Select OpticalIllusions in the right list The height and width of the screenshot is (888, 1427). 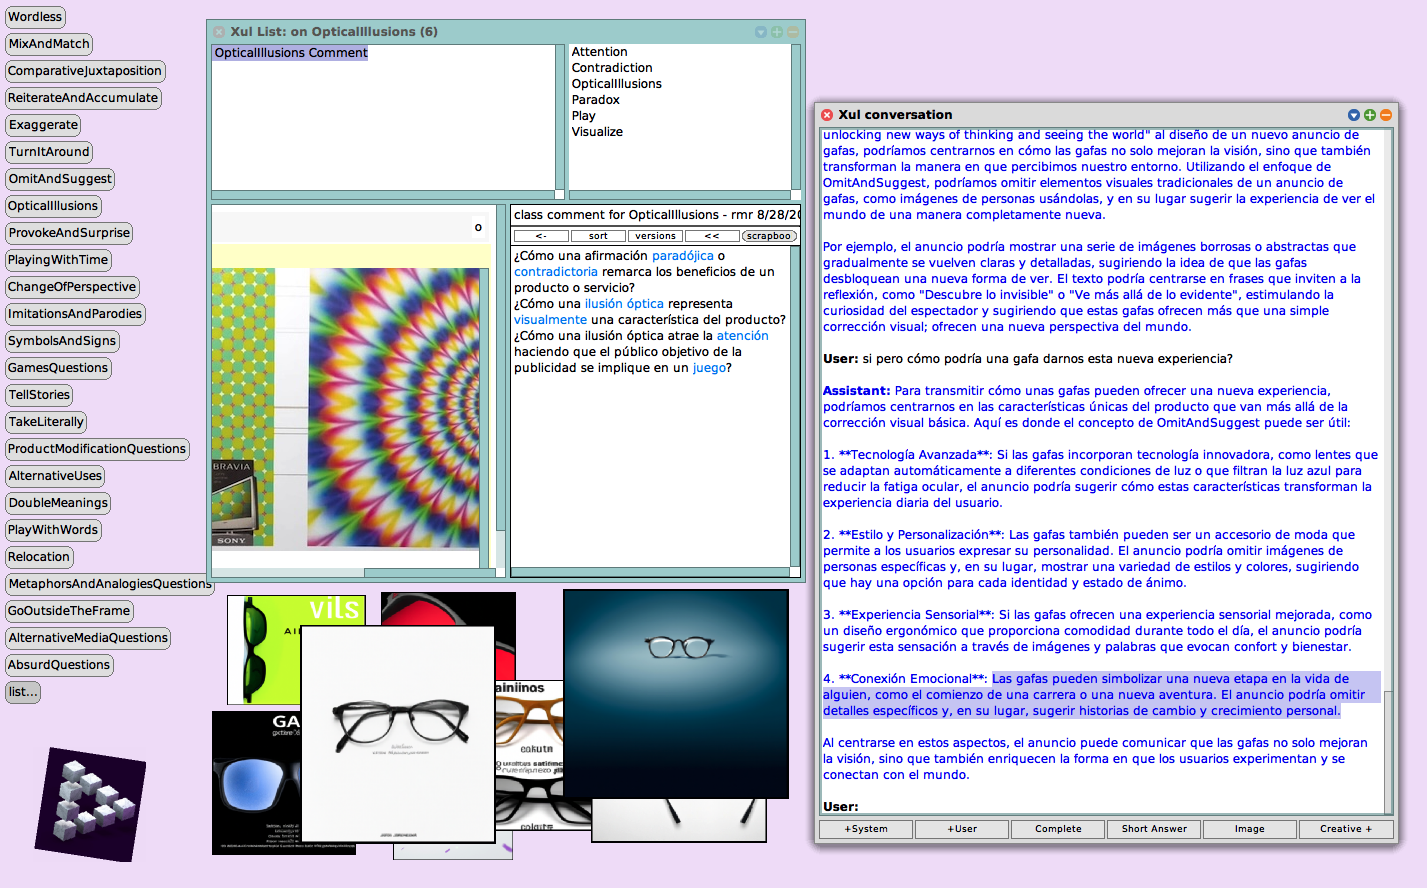point(617,84)
